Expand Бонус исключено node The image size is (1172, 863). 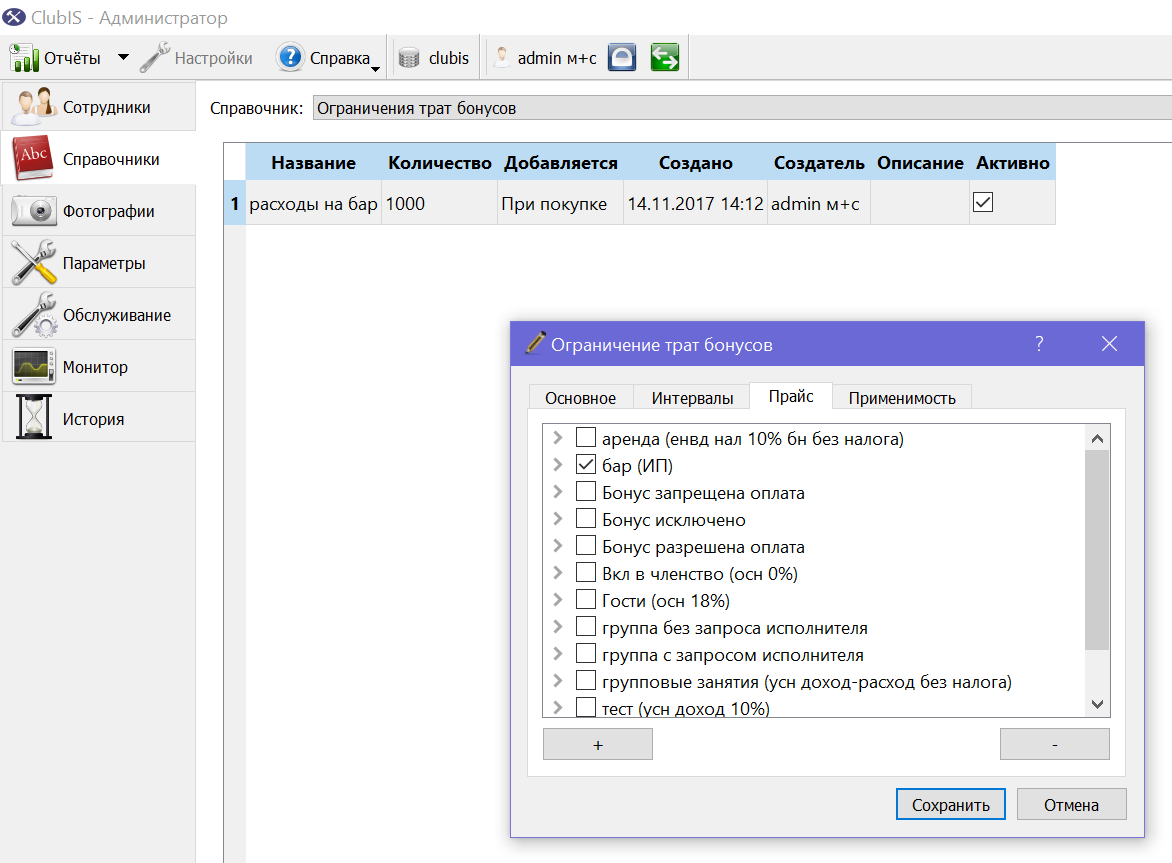click(558, 518)
